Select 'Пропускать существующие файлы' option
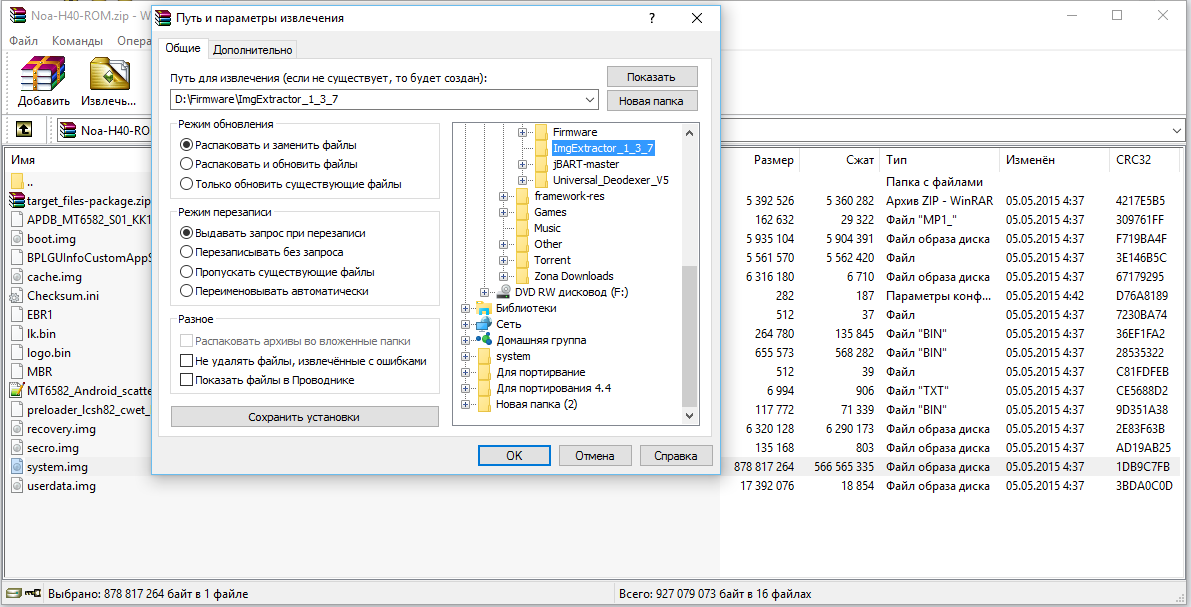 tap(186, 272)
